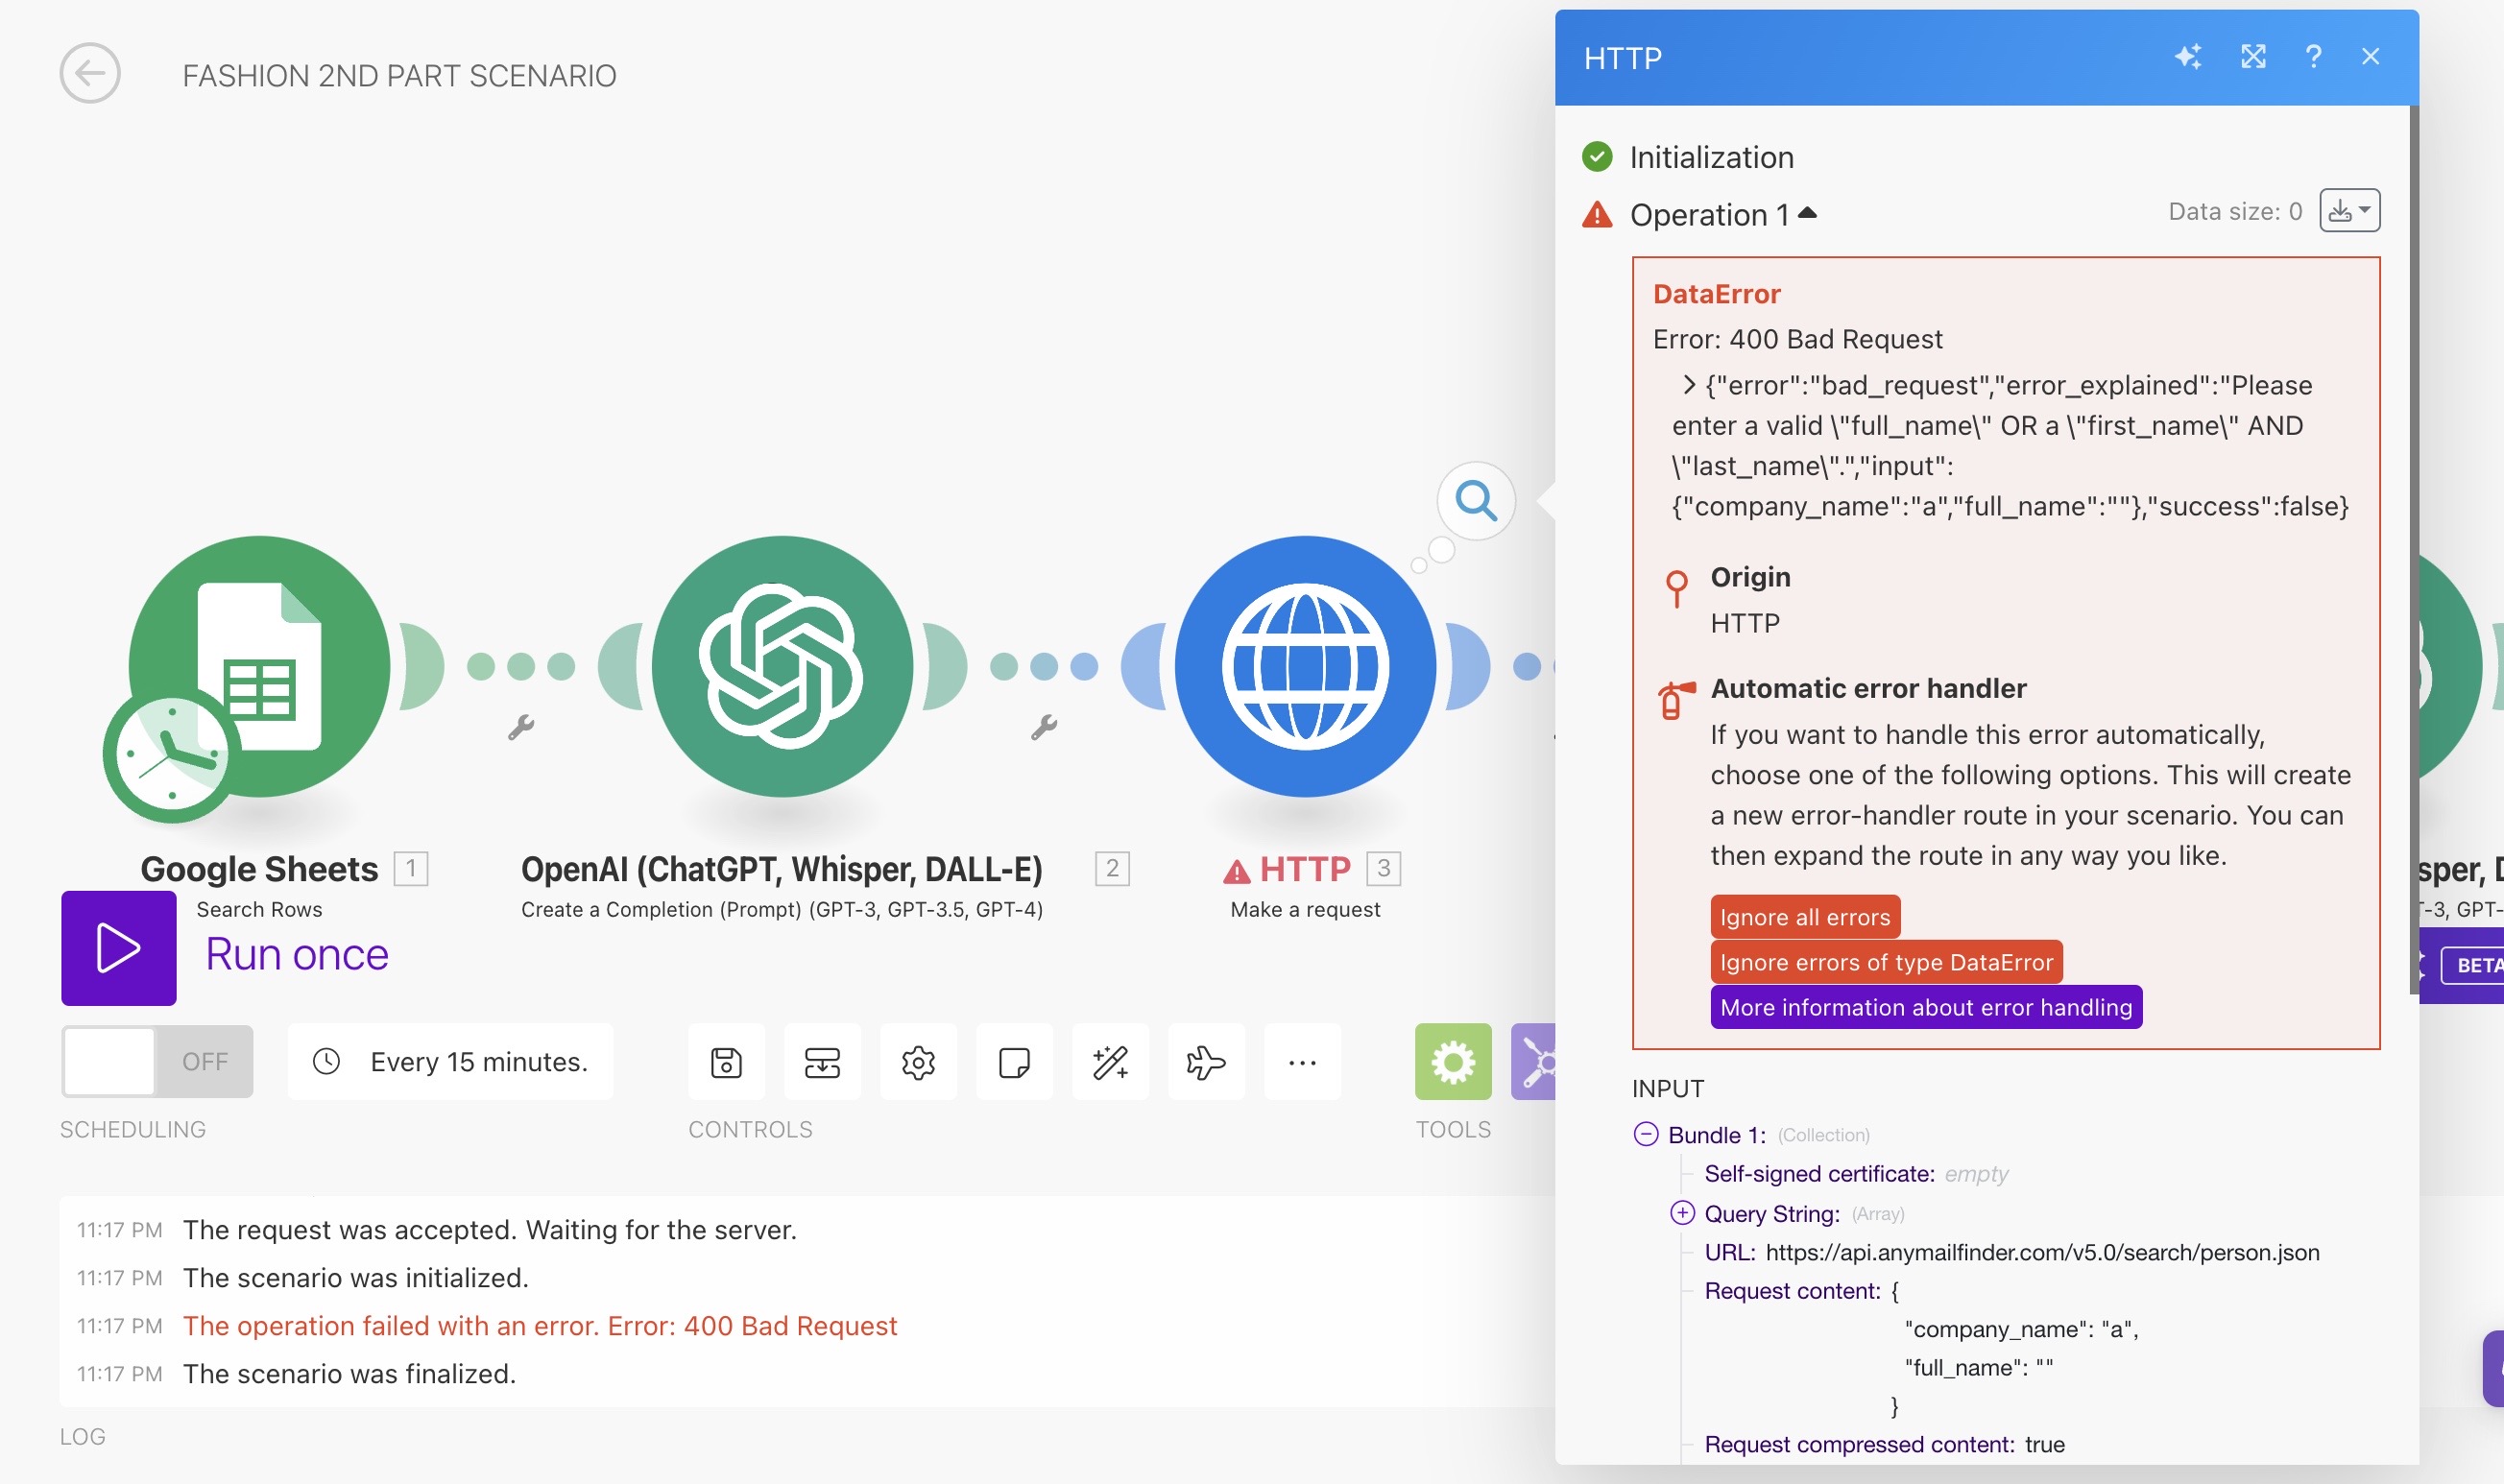
Task: Collapse the Bundle 1 collection
Action: click(1646, 1134)
